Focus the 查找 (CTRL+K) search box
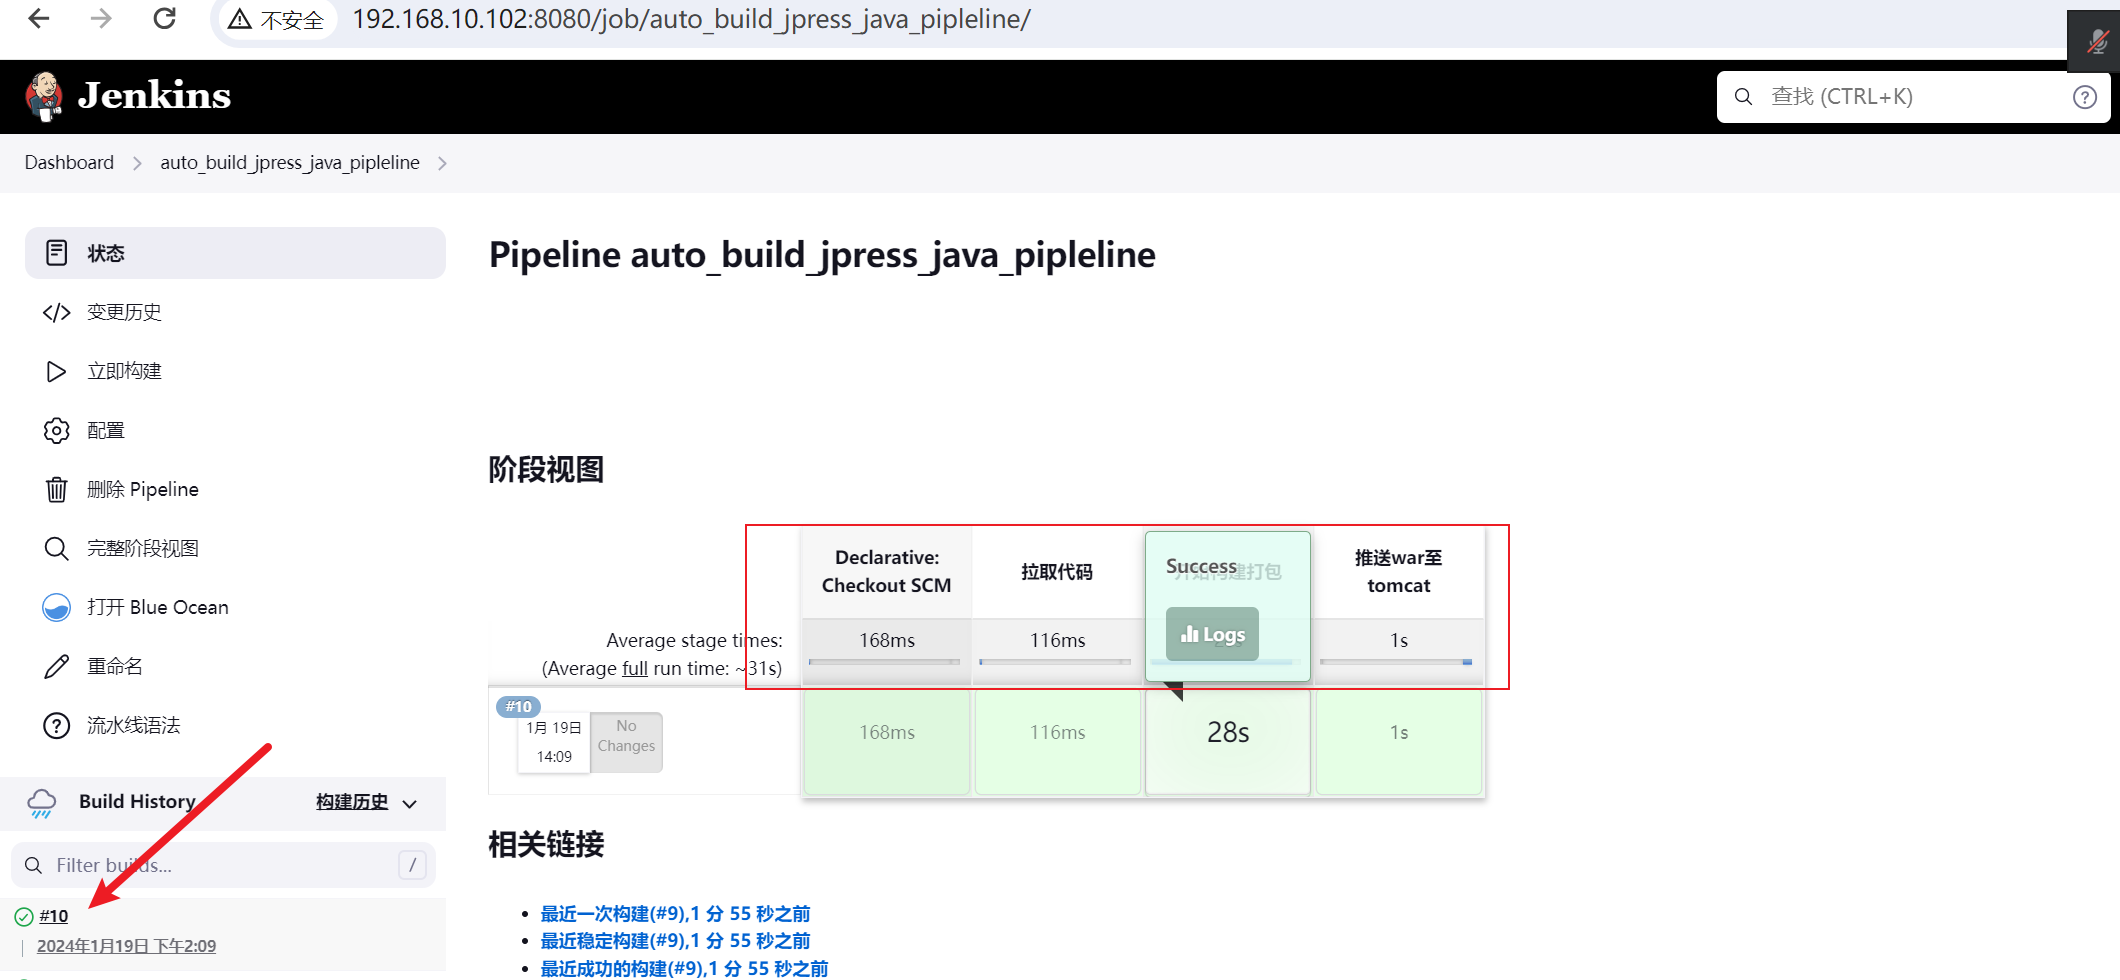 (x=1913, y=97)
